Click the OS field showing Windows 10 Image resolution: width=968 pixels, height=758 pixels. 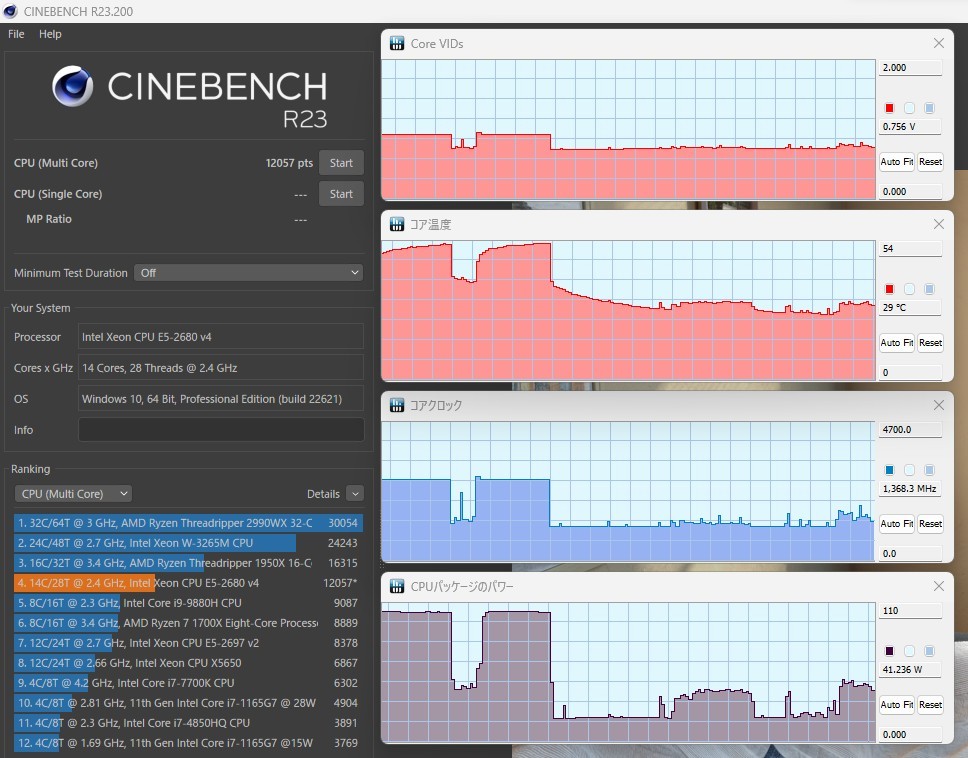click(x=221, y=399)
